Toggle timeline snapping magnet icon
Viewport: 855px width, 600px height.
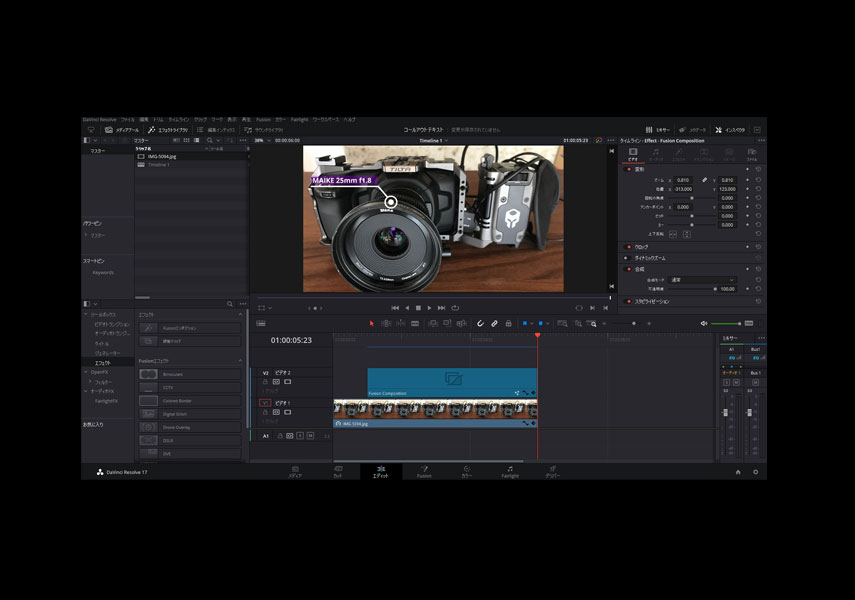click(x=480, y=324)
